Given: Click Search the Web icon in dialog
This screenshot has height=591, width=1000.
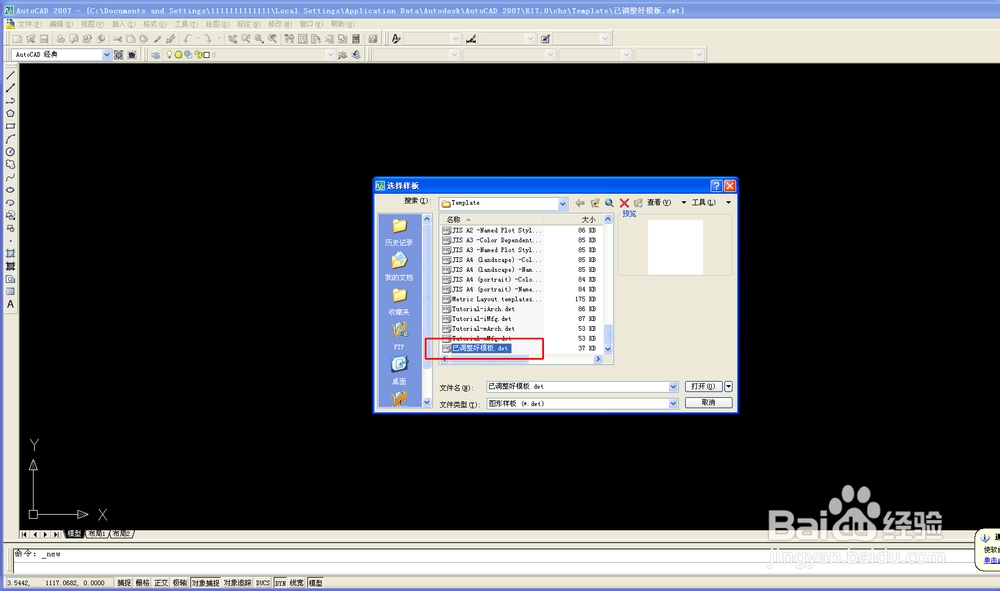Looking at the screenshot, I should (609, 203).
